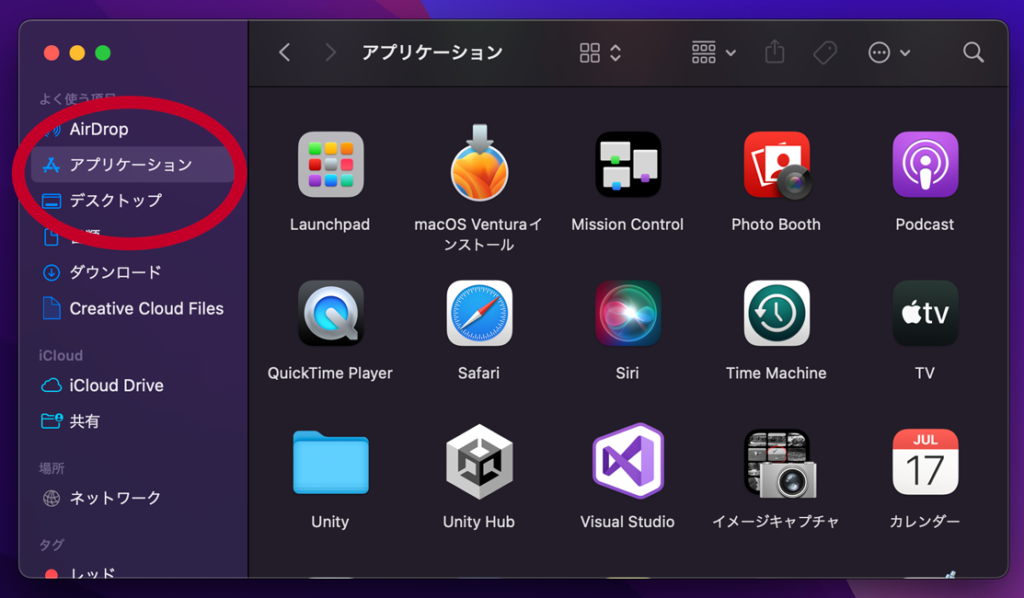Click the back navigation arrow
Viewport: 1024px width, 598px height.
[285, 53]
